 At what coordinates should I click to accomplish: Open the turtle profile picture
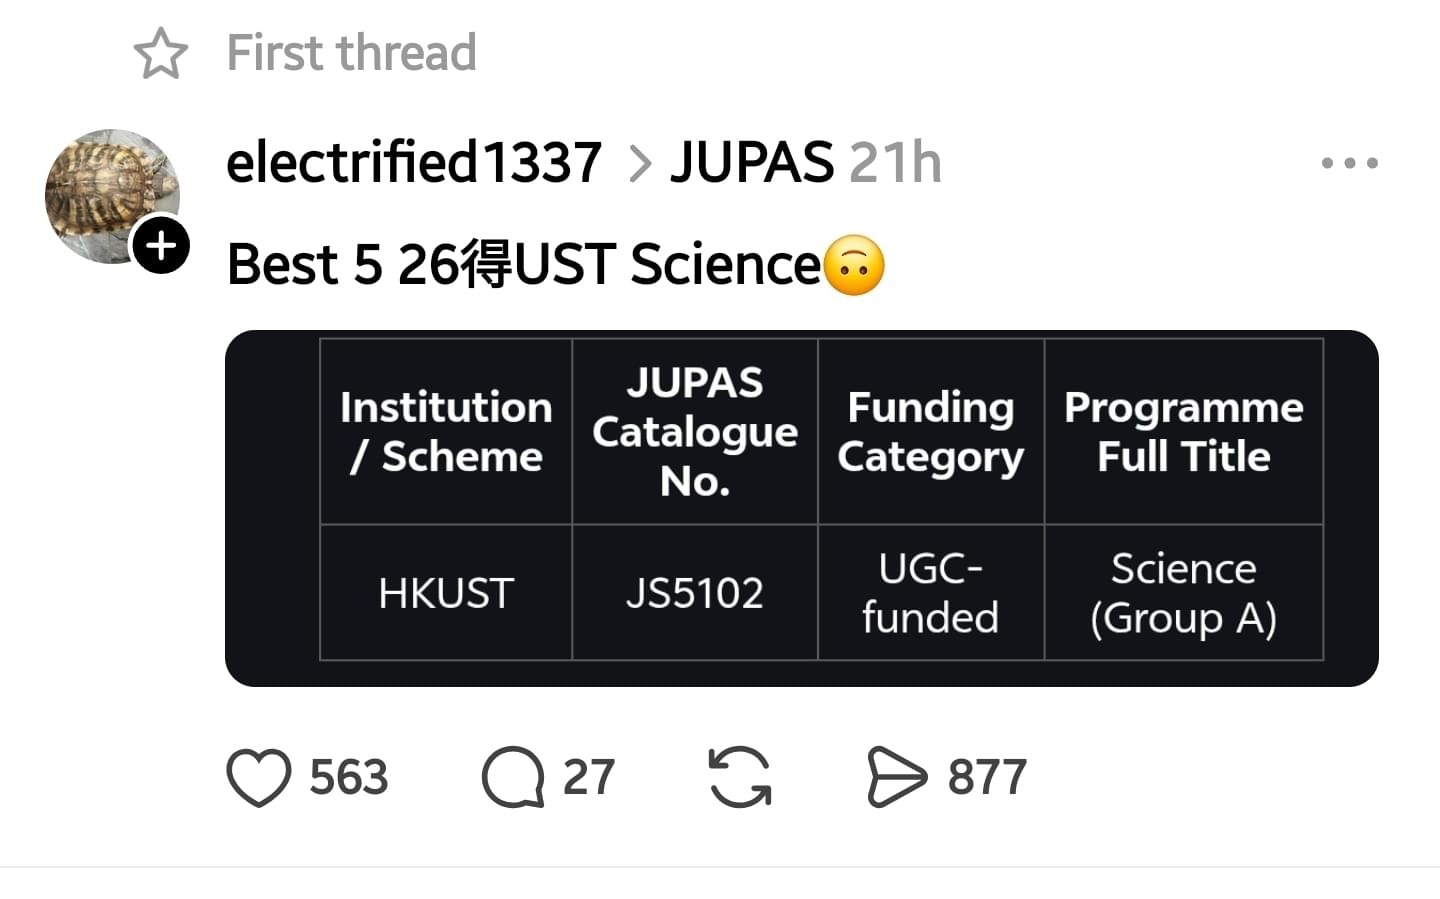click(112, 195)
